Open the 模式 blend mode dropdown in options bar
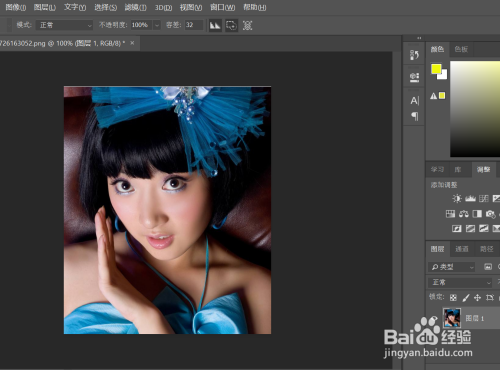This screenshot has width=500, height=370. pos(64,25)
